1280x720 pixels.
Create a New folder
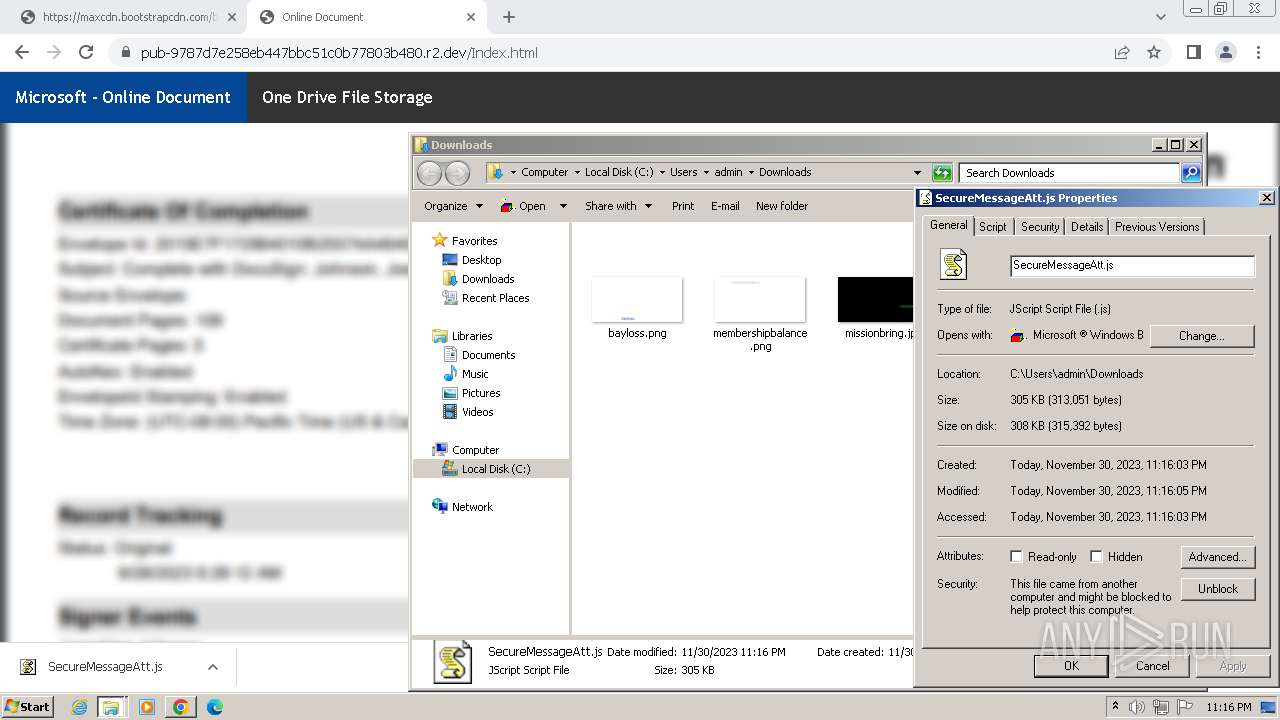[782, 206]
